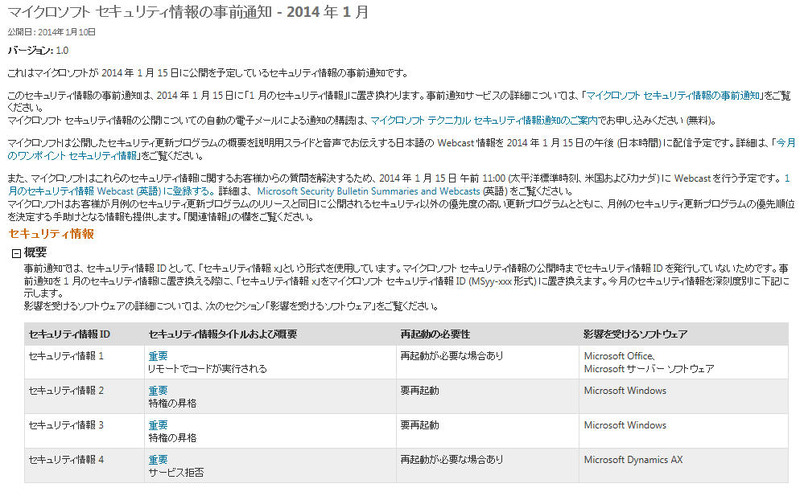Viewport: 800px width, 496px height.
Task: Click the 重要 link for セキュリティ情報 1
Action: click(x=158, y=355)
